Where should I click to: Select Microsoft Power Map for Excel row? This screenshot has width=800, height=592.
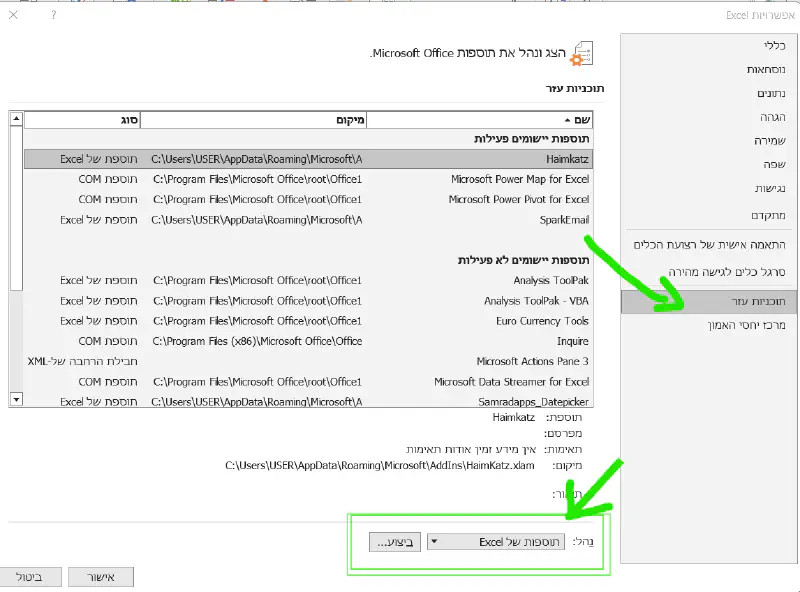coord(308,180)
